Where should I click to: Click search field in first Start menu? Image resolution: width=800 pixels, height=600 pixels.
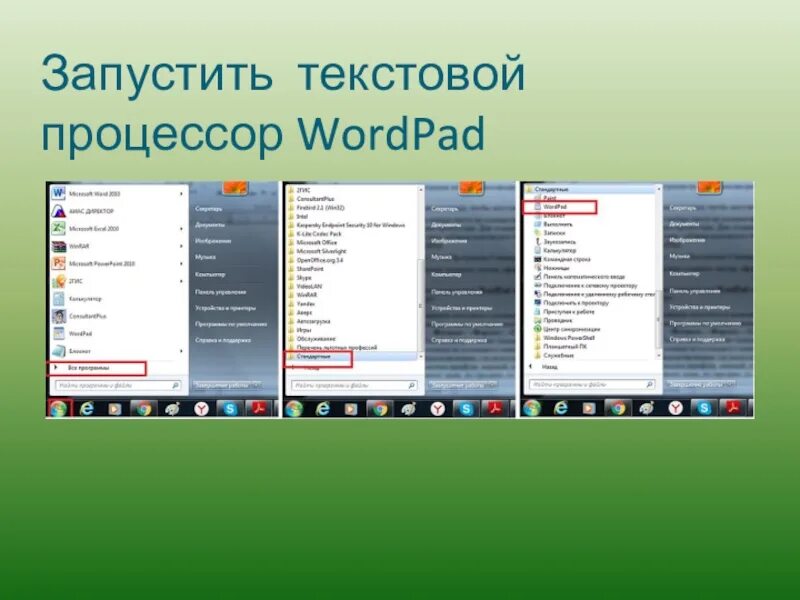point(118,386)
